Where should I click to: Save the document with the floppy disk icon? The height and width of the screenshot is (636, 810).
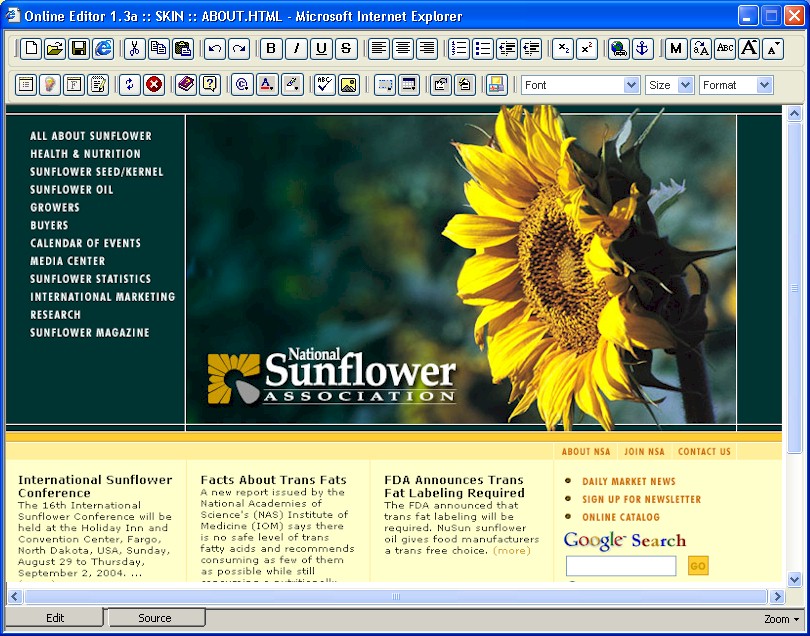(79, 49)
